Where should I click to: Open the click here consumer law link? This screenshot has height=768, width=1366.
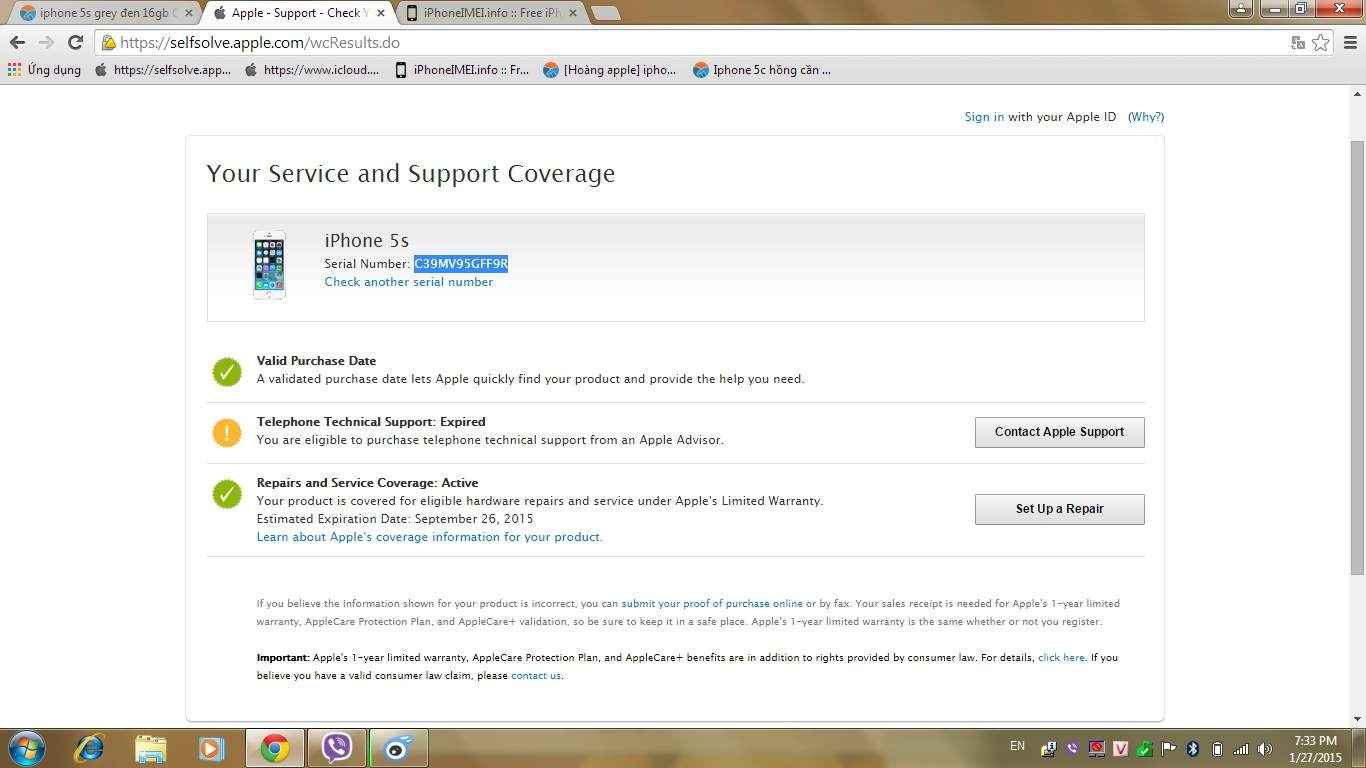(1061, 658)
